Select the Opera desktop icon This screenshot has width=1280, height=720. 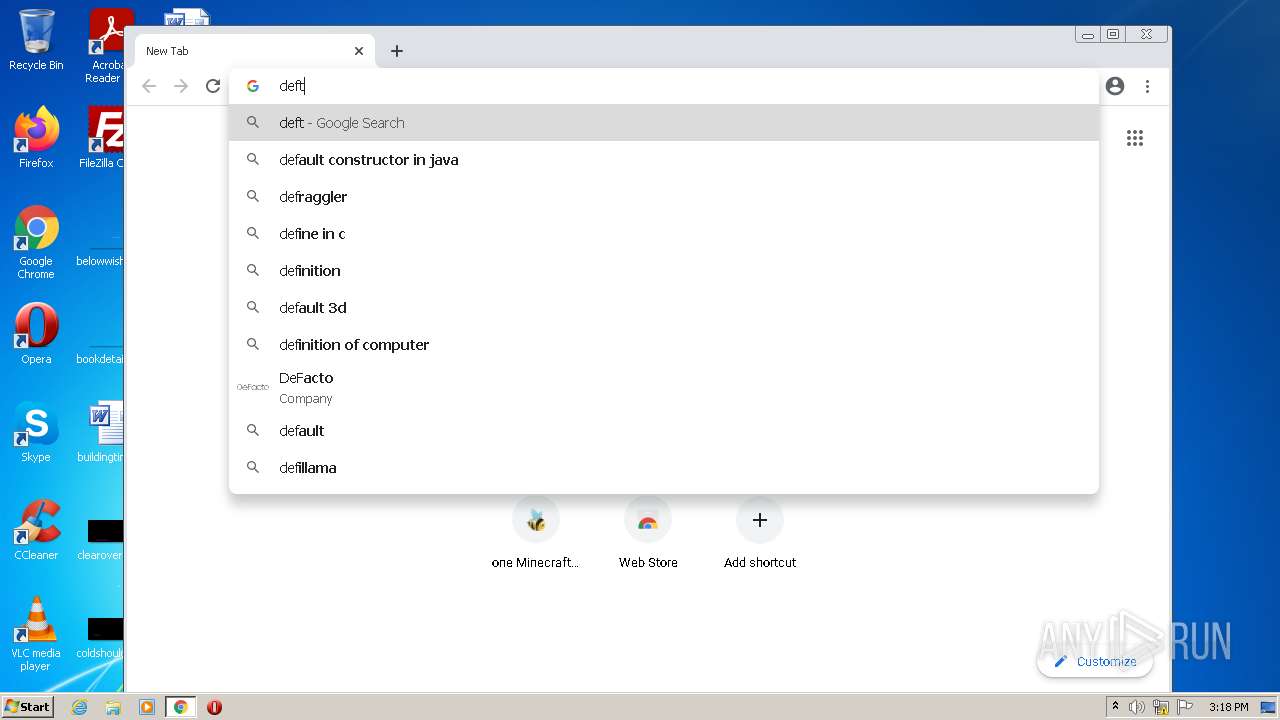tap(36, 334)
